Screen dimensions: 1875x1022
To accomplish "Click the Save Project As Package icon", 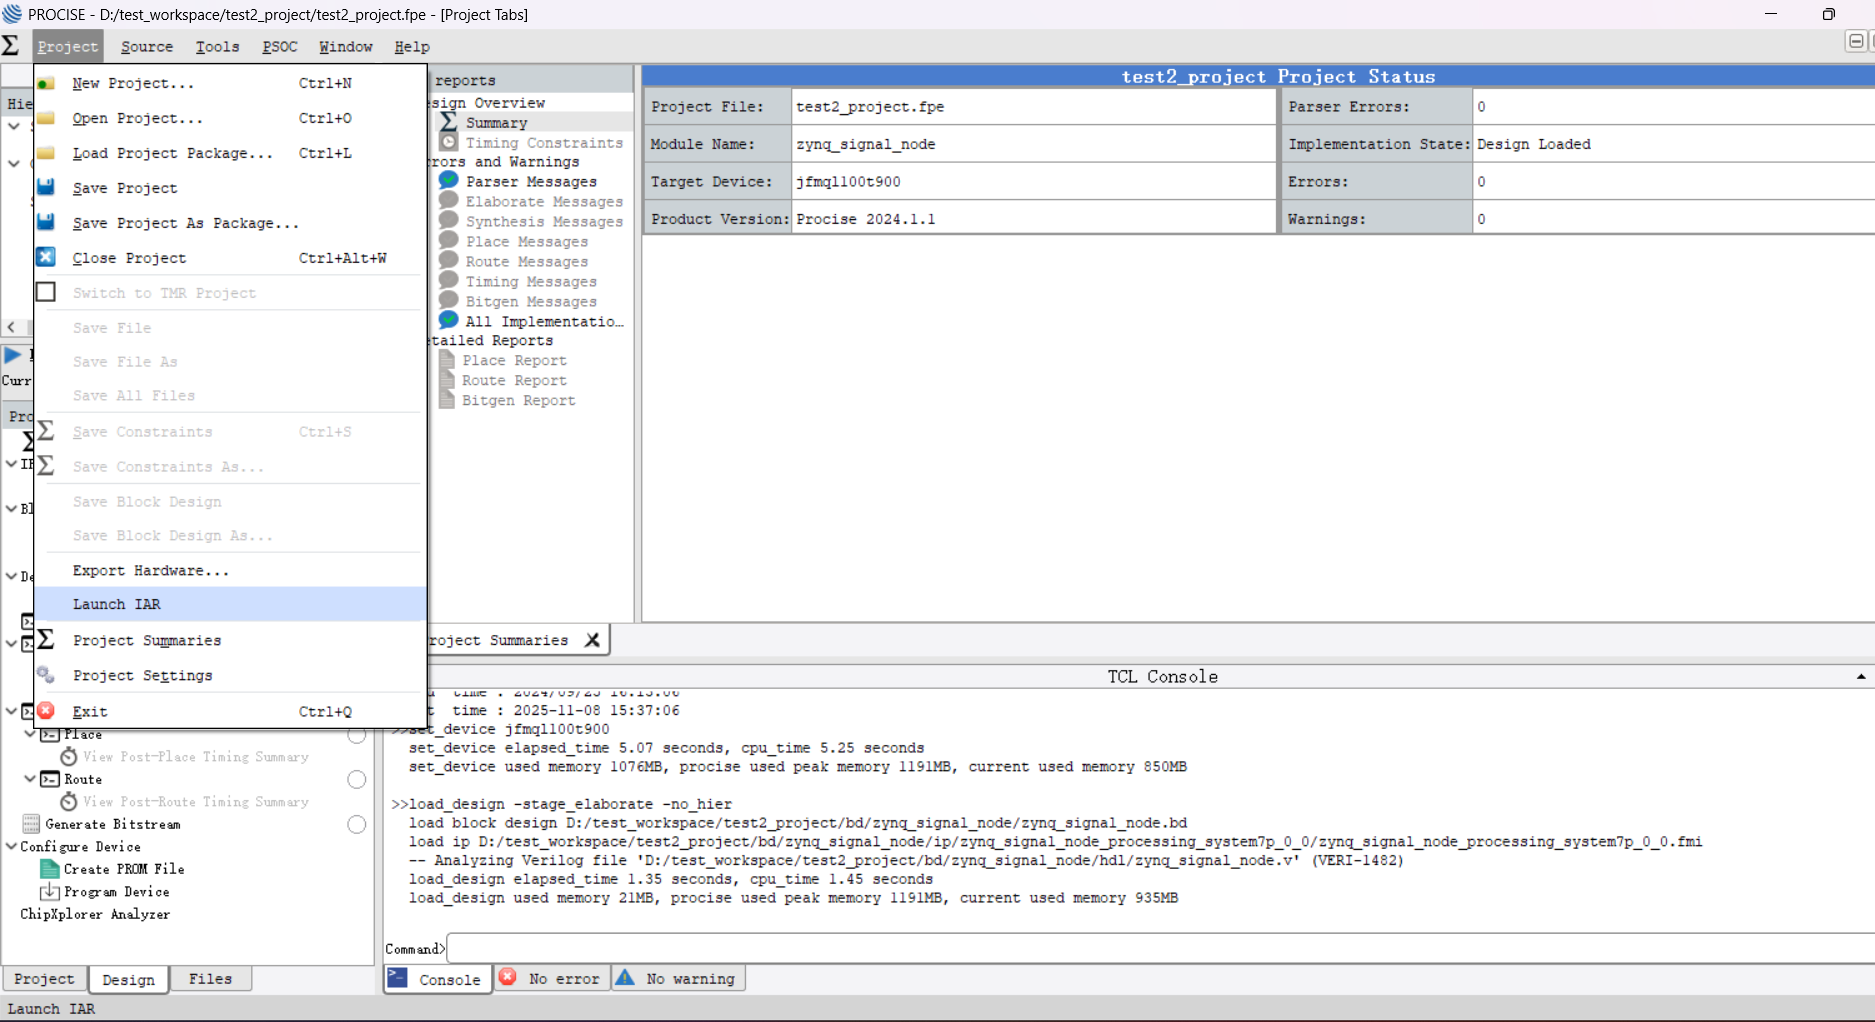I will 46,222.
